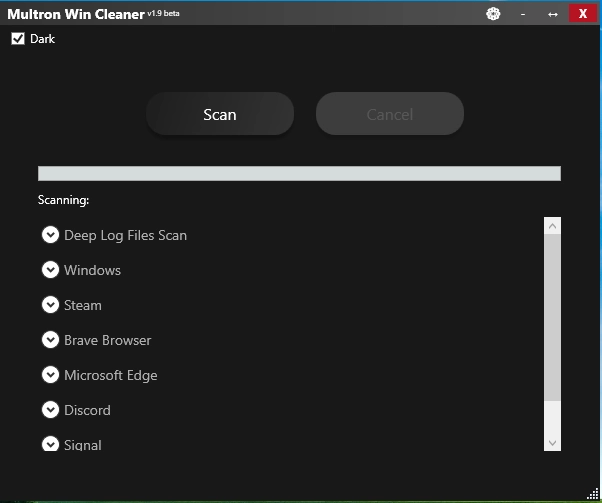Select the Windows list label
602x503 pixels.
92,270
